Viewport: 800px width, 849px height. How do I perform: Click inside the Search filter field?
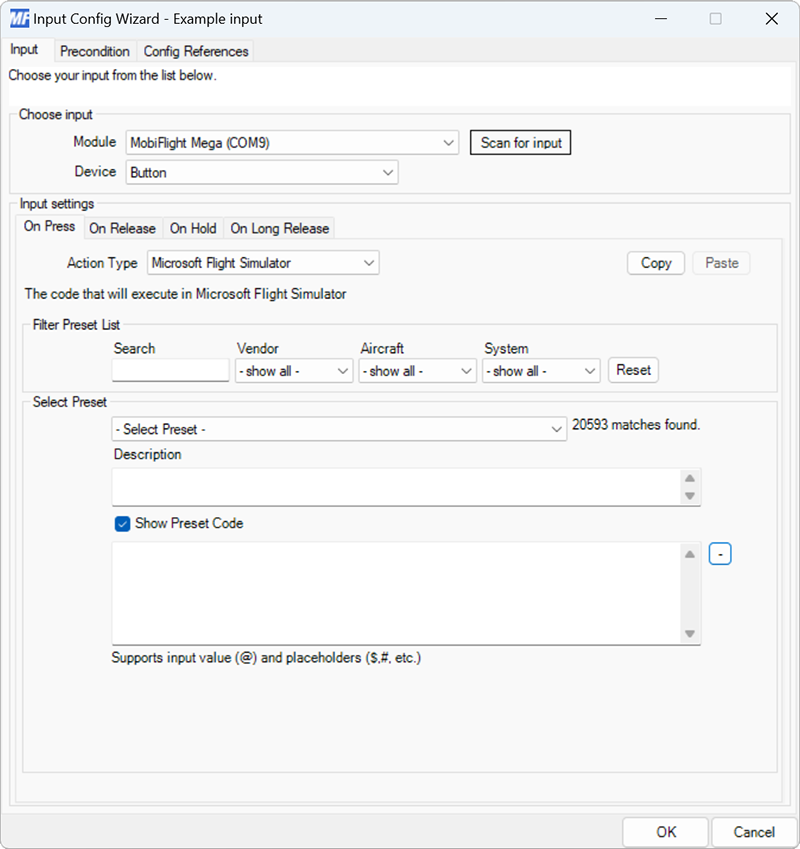click(170, 370)
